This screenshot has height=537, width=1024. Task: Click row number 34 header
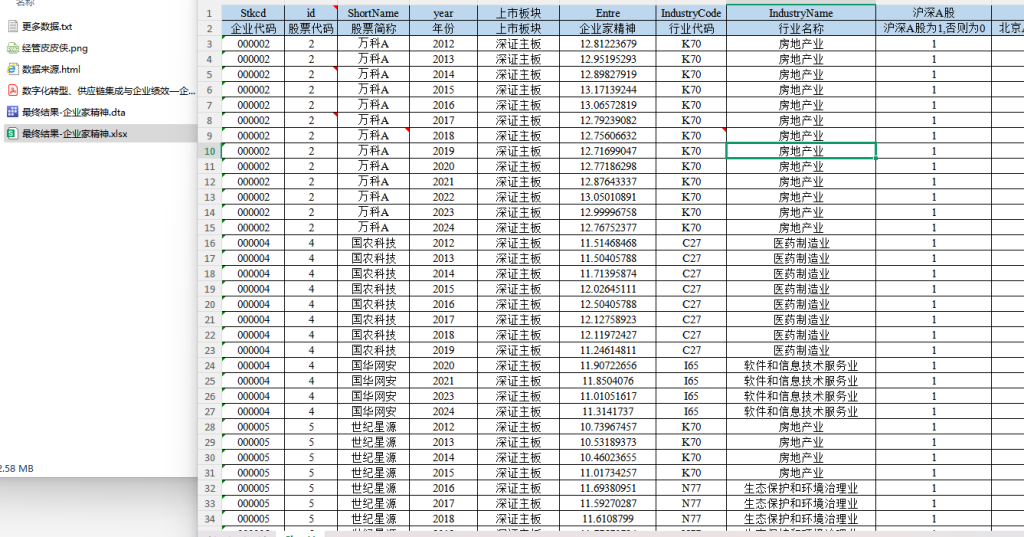click(210, 519)
